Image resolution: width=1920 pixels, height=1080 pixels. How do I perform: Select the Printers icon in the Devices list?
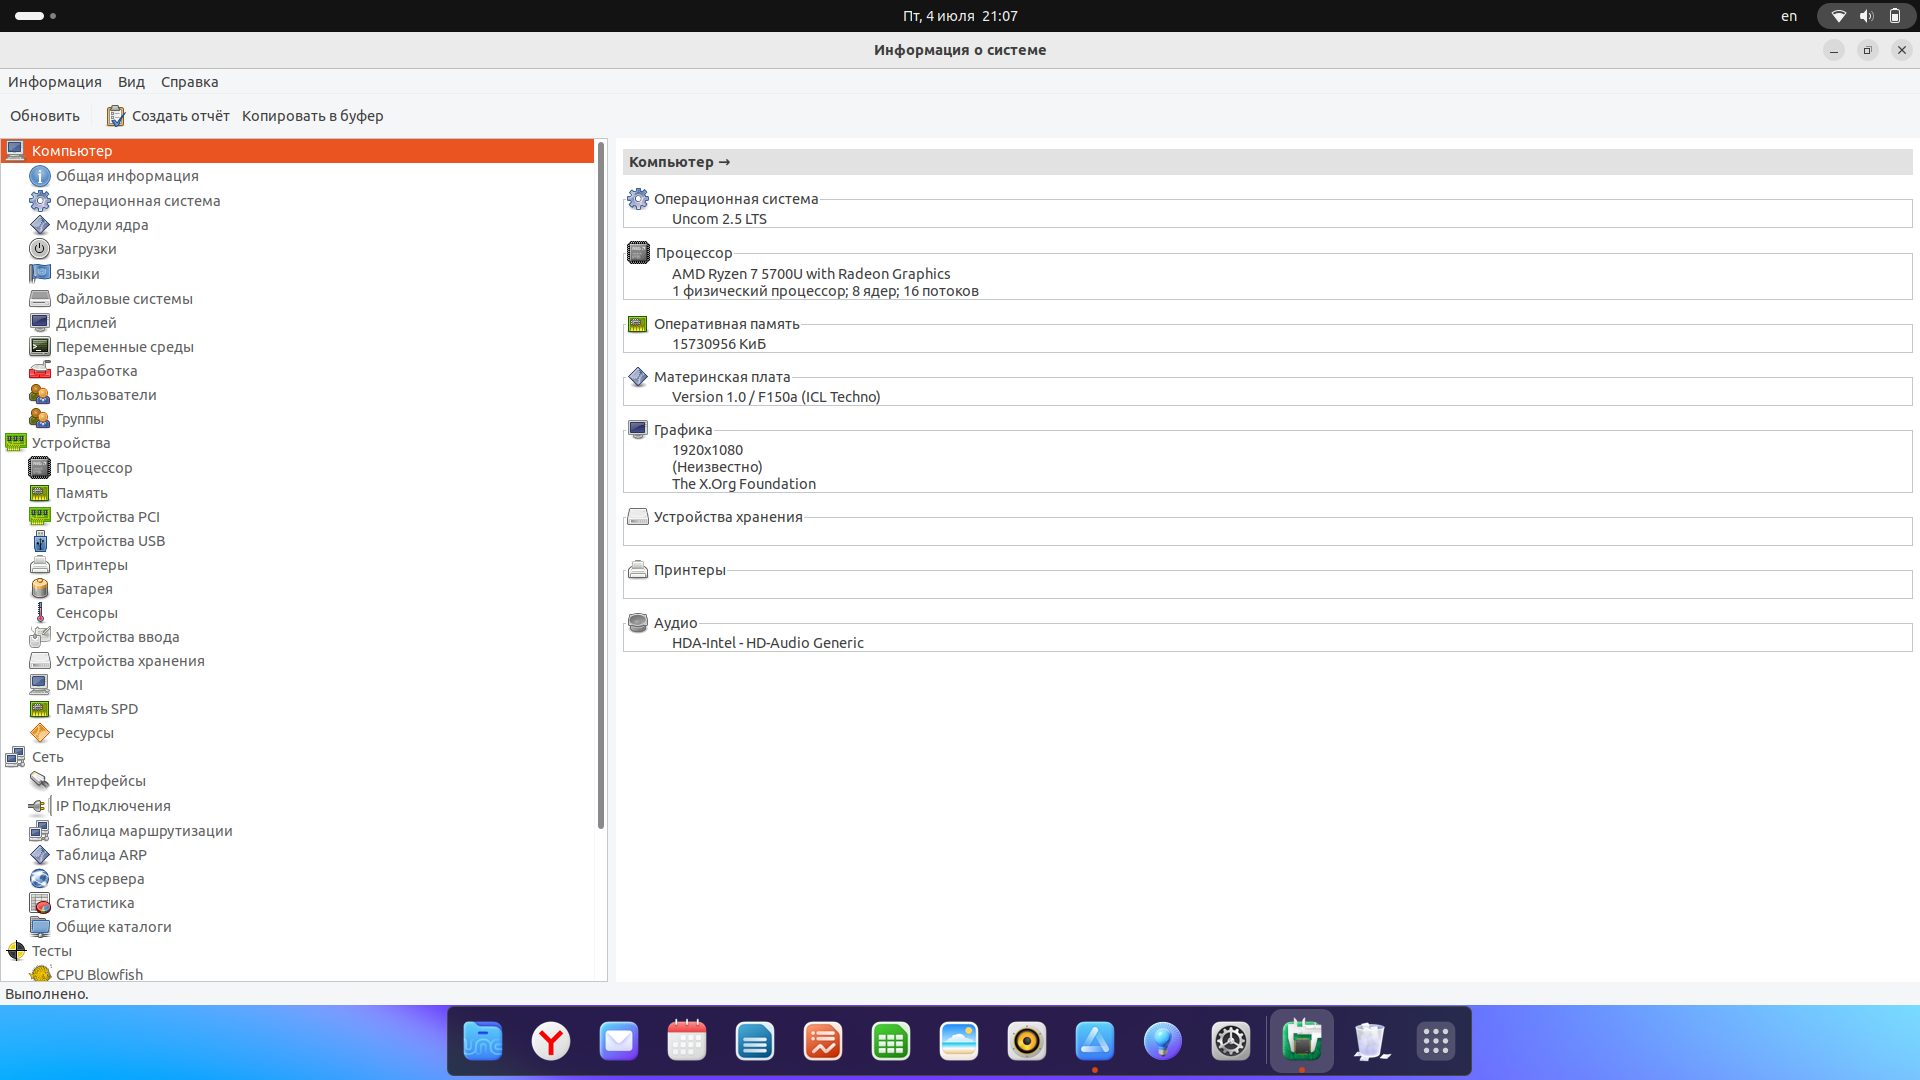[40, 565]
